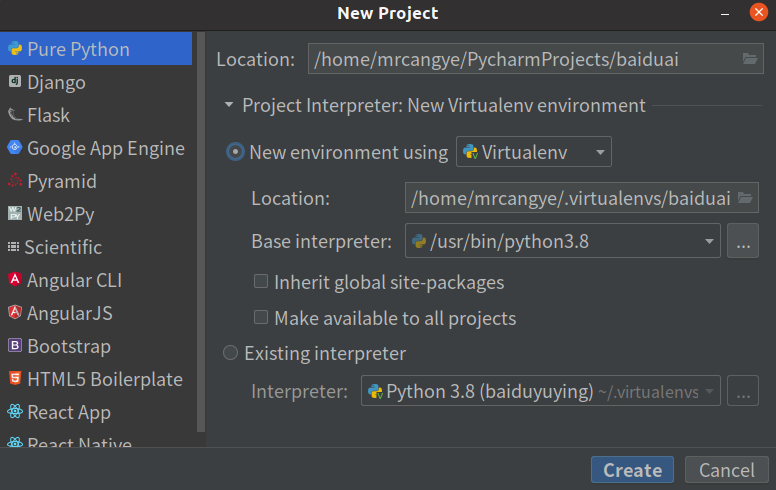Select Scientific project type
776x490 pixels.
click(x=63, y=247)
